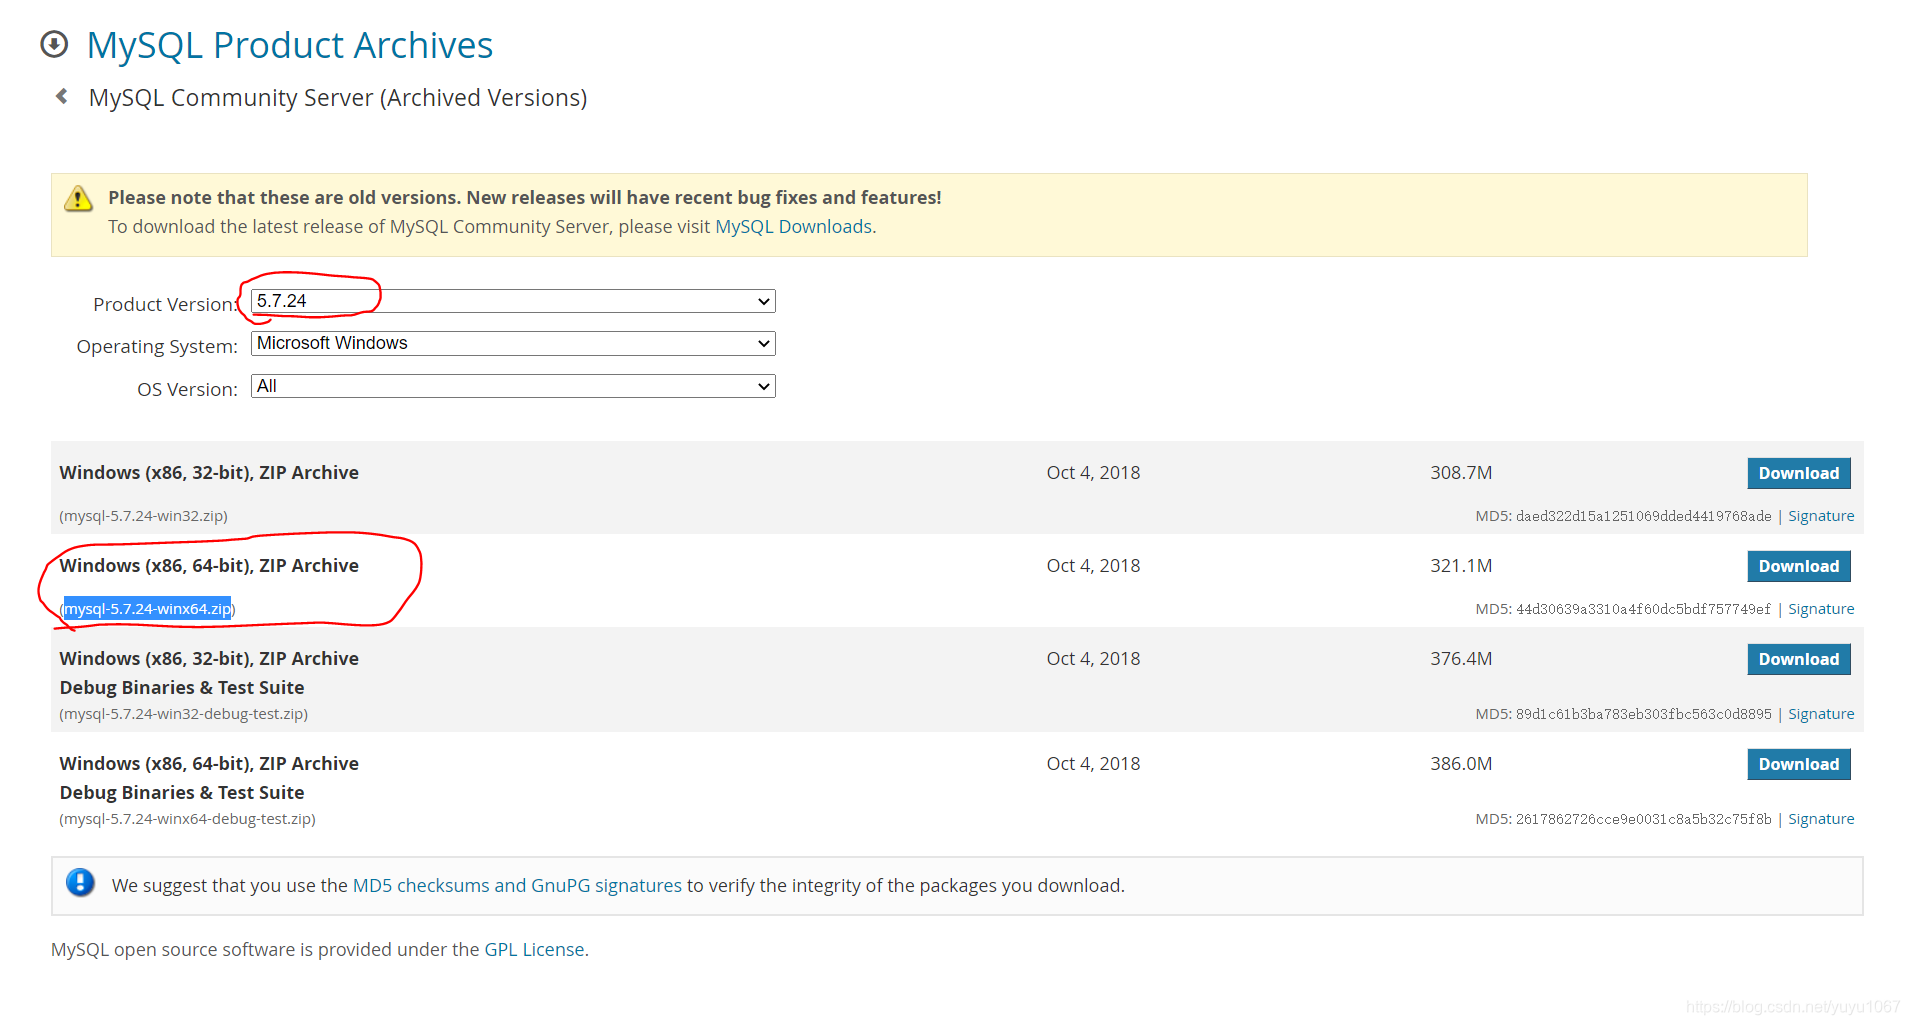Click the MD5 hash daed322d15a1251069dded4419768ade
The width and height of the screenshot is (1910, 1025).
1643,516
